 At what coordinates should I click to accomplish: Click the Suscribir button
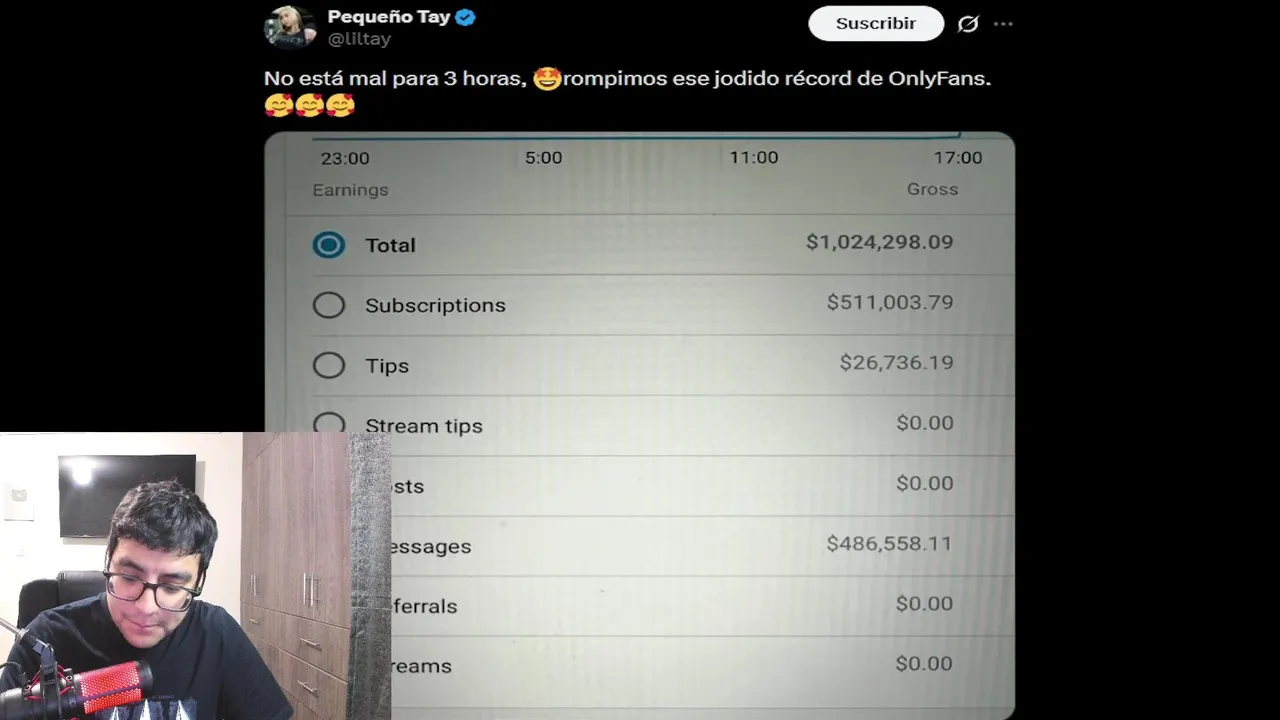[x=876, y=23]
